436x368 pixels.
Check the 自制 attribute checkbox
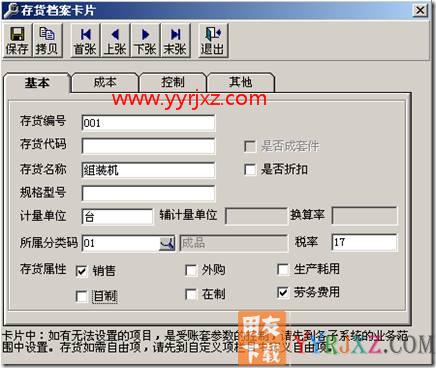(x=82, y=296)
